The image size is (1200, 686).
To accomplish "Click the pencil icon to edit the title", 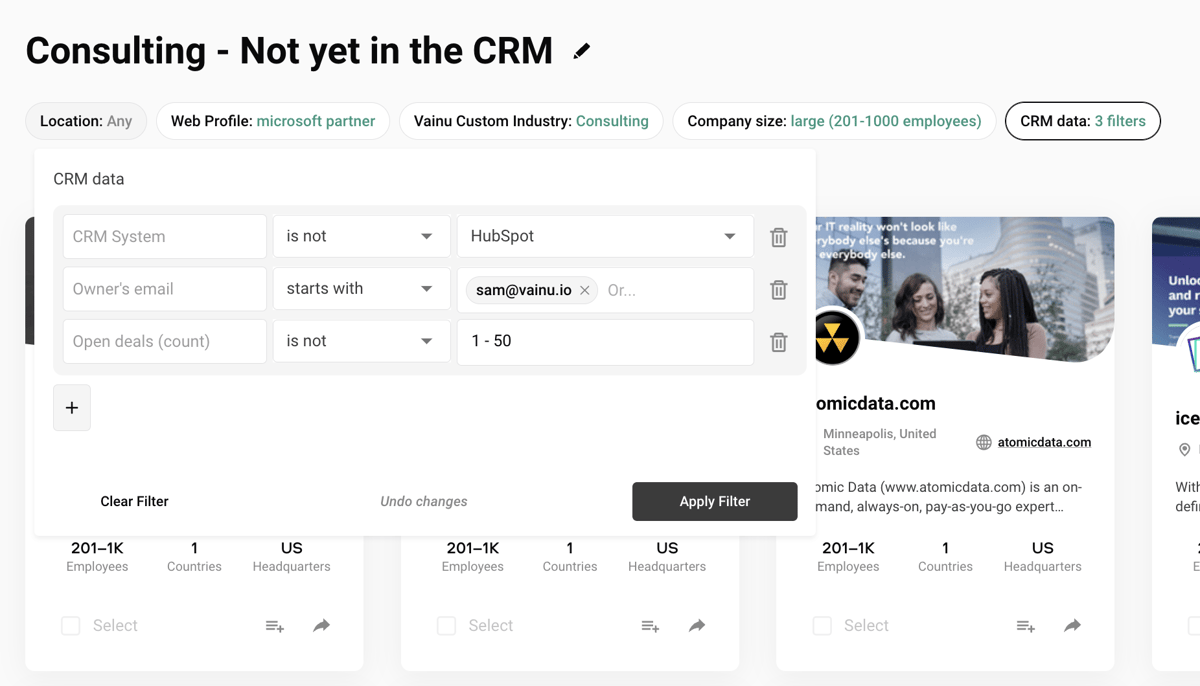I will coord(581,51).
